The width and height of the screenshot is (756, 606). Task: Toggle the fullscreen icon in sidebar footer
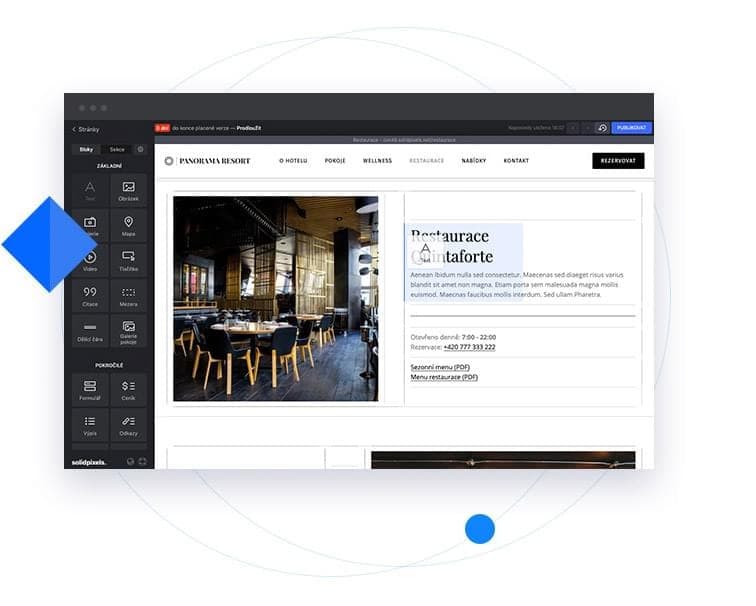(x=143, y=461)
